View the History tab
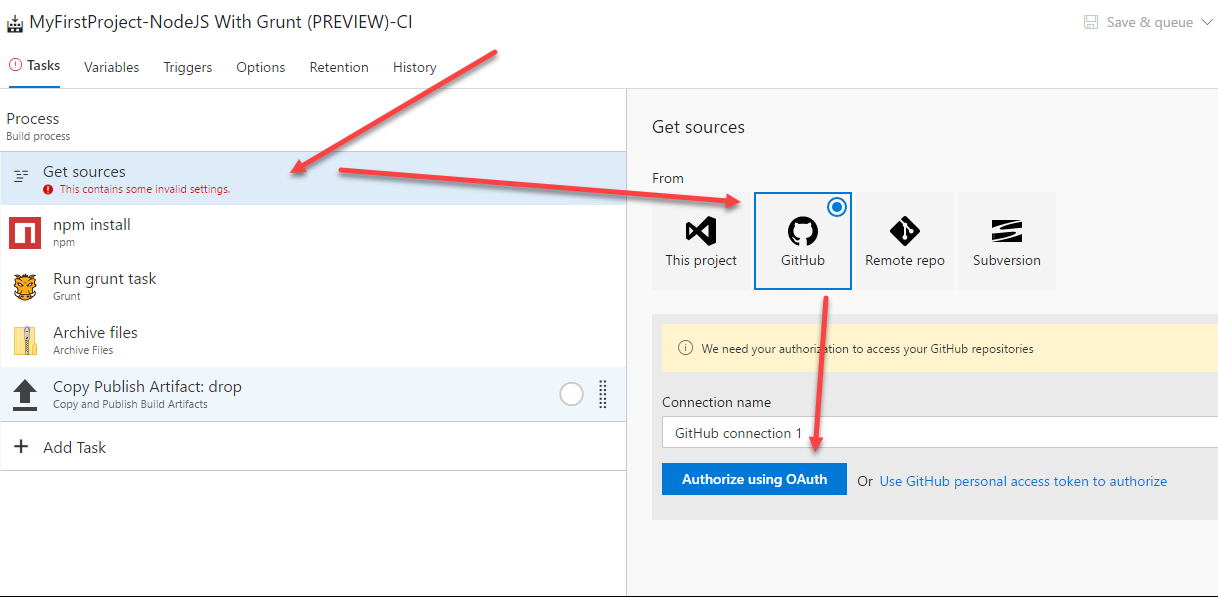The image size is (1218, 597). tap(415, 67)
